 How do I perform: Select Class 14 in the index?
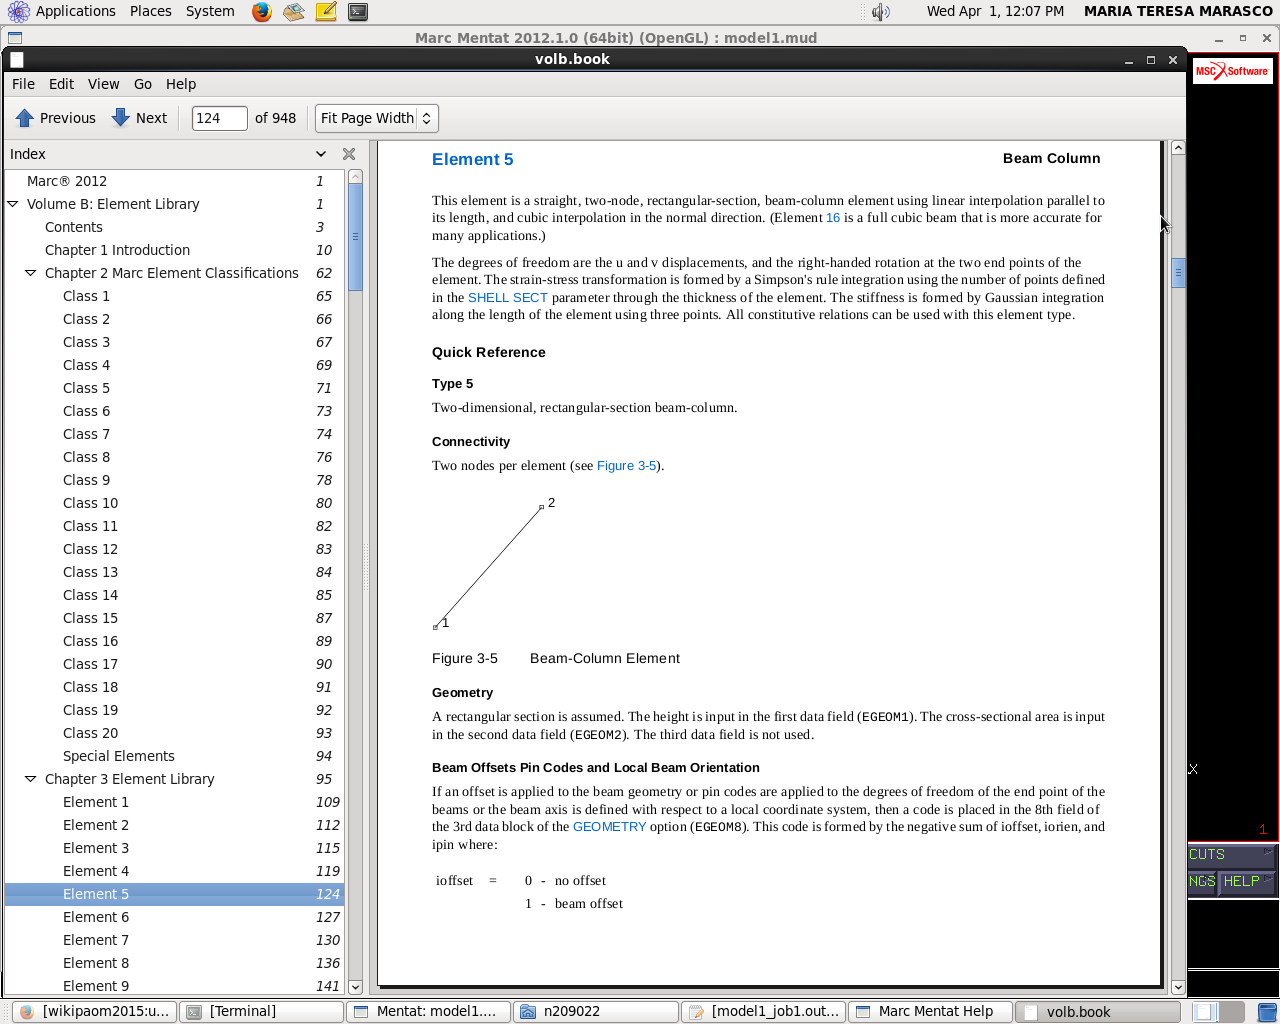175,595
